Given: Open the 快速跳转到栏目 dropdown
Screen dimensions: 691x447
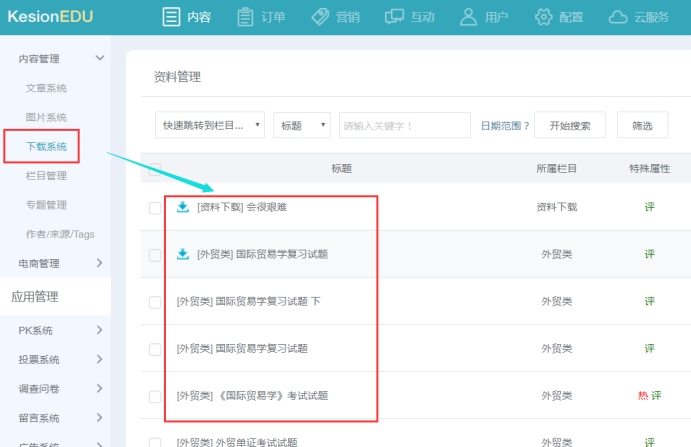Looking at the screenshot, I should (210, 125).
